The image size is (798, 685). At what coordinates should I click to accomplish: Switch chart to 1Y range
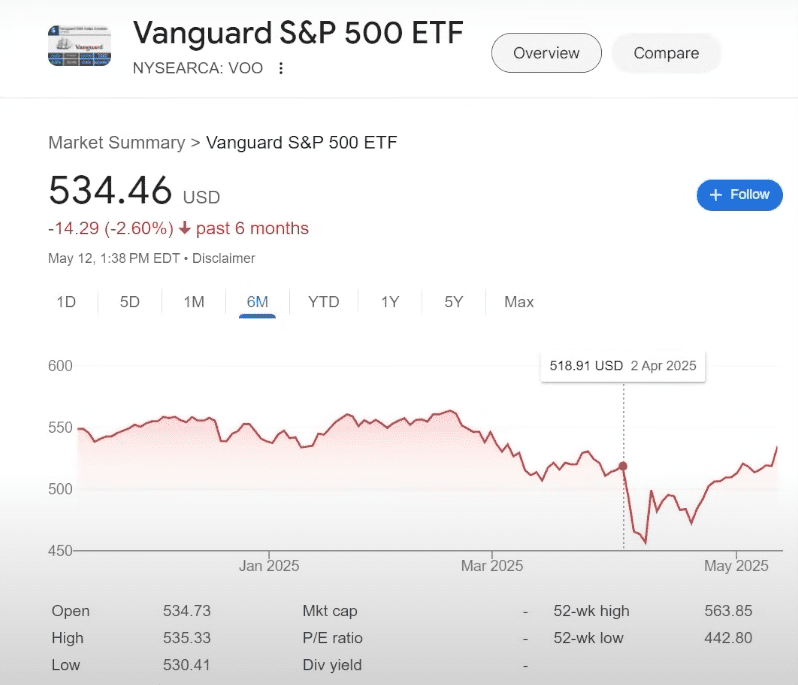point(390,302)
